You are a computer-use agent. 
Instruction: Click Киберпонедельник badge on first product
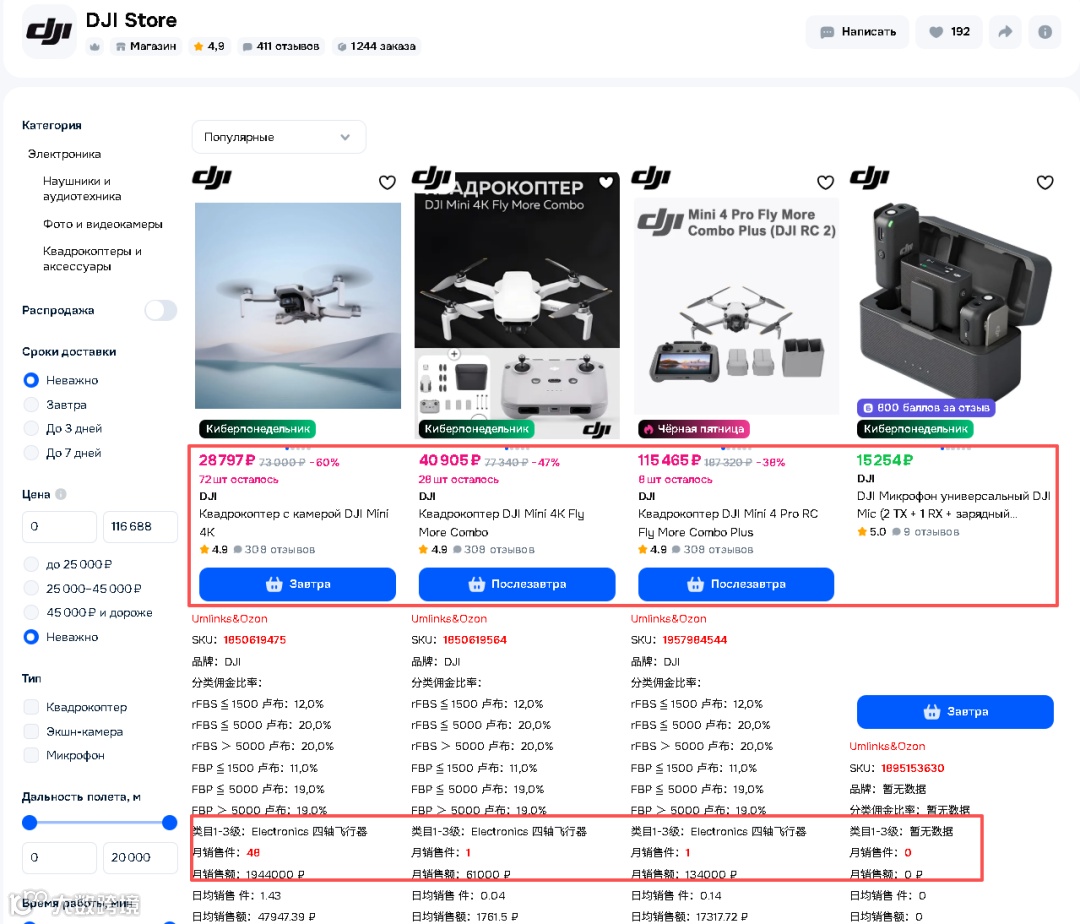(258, 429)
